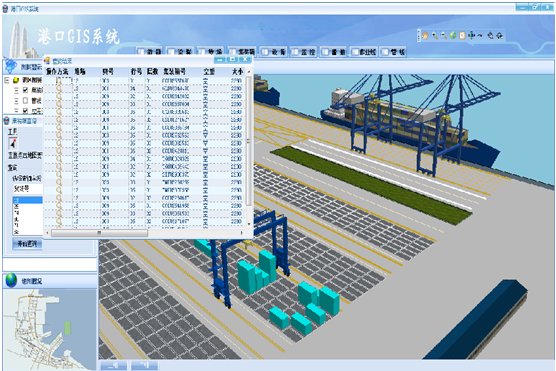Viewport: 556px width, 371px height.
Task: Click the first button below the 3D view
Action: [113, 365]
